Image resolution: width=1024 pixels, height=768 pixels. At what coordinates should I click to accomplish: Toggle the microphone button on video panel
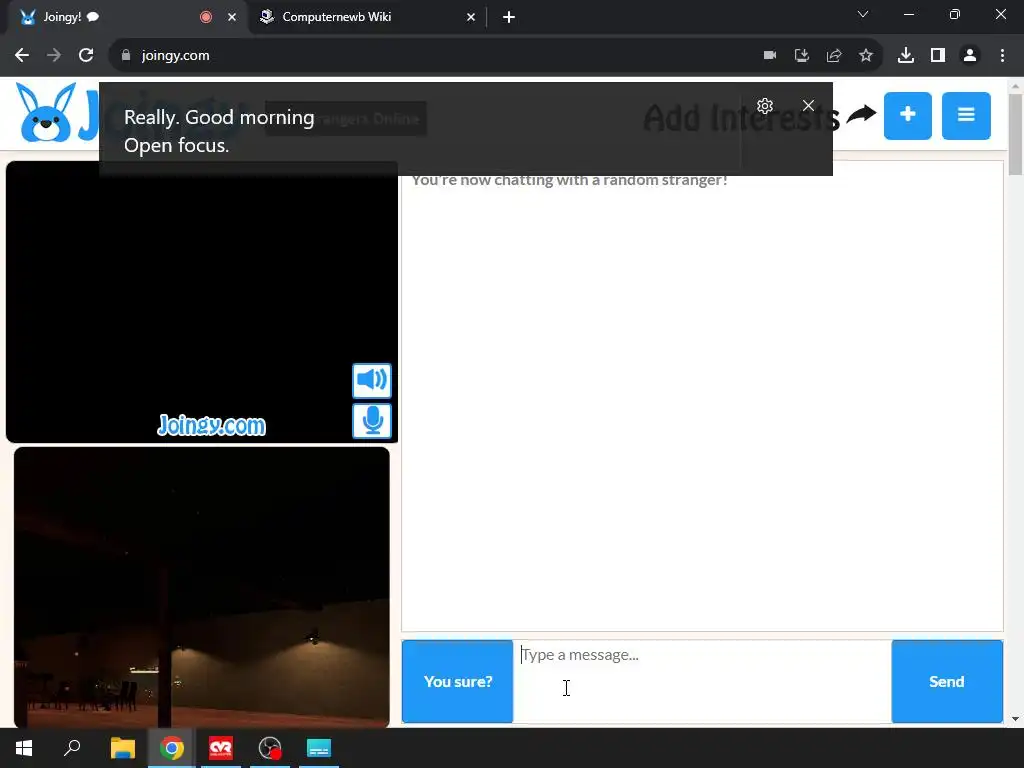coord(372,421)
